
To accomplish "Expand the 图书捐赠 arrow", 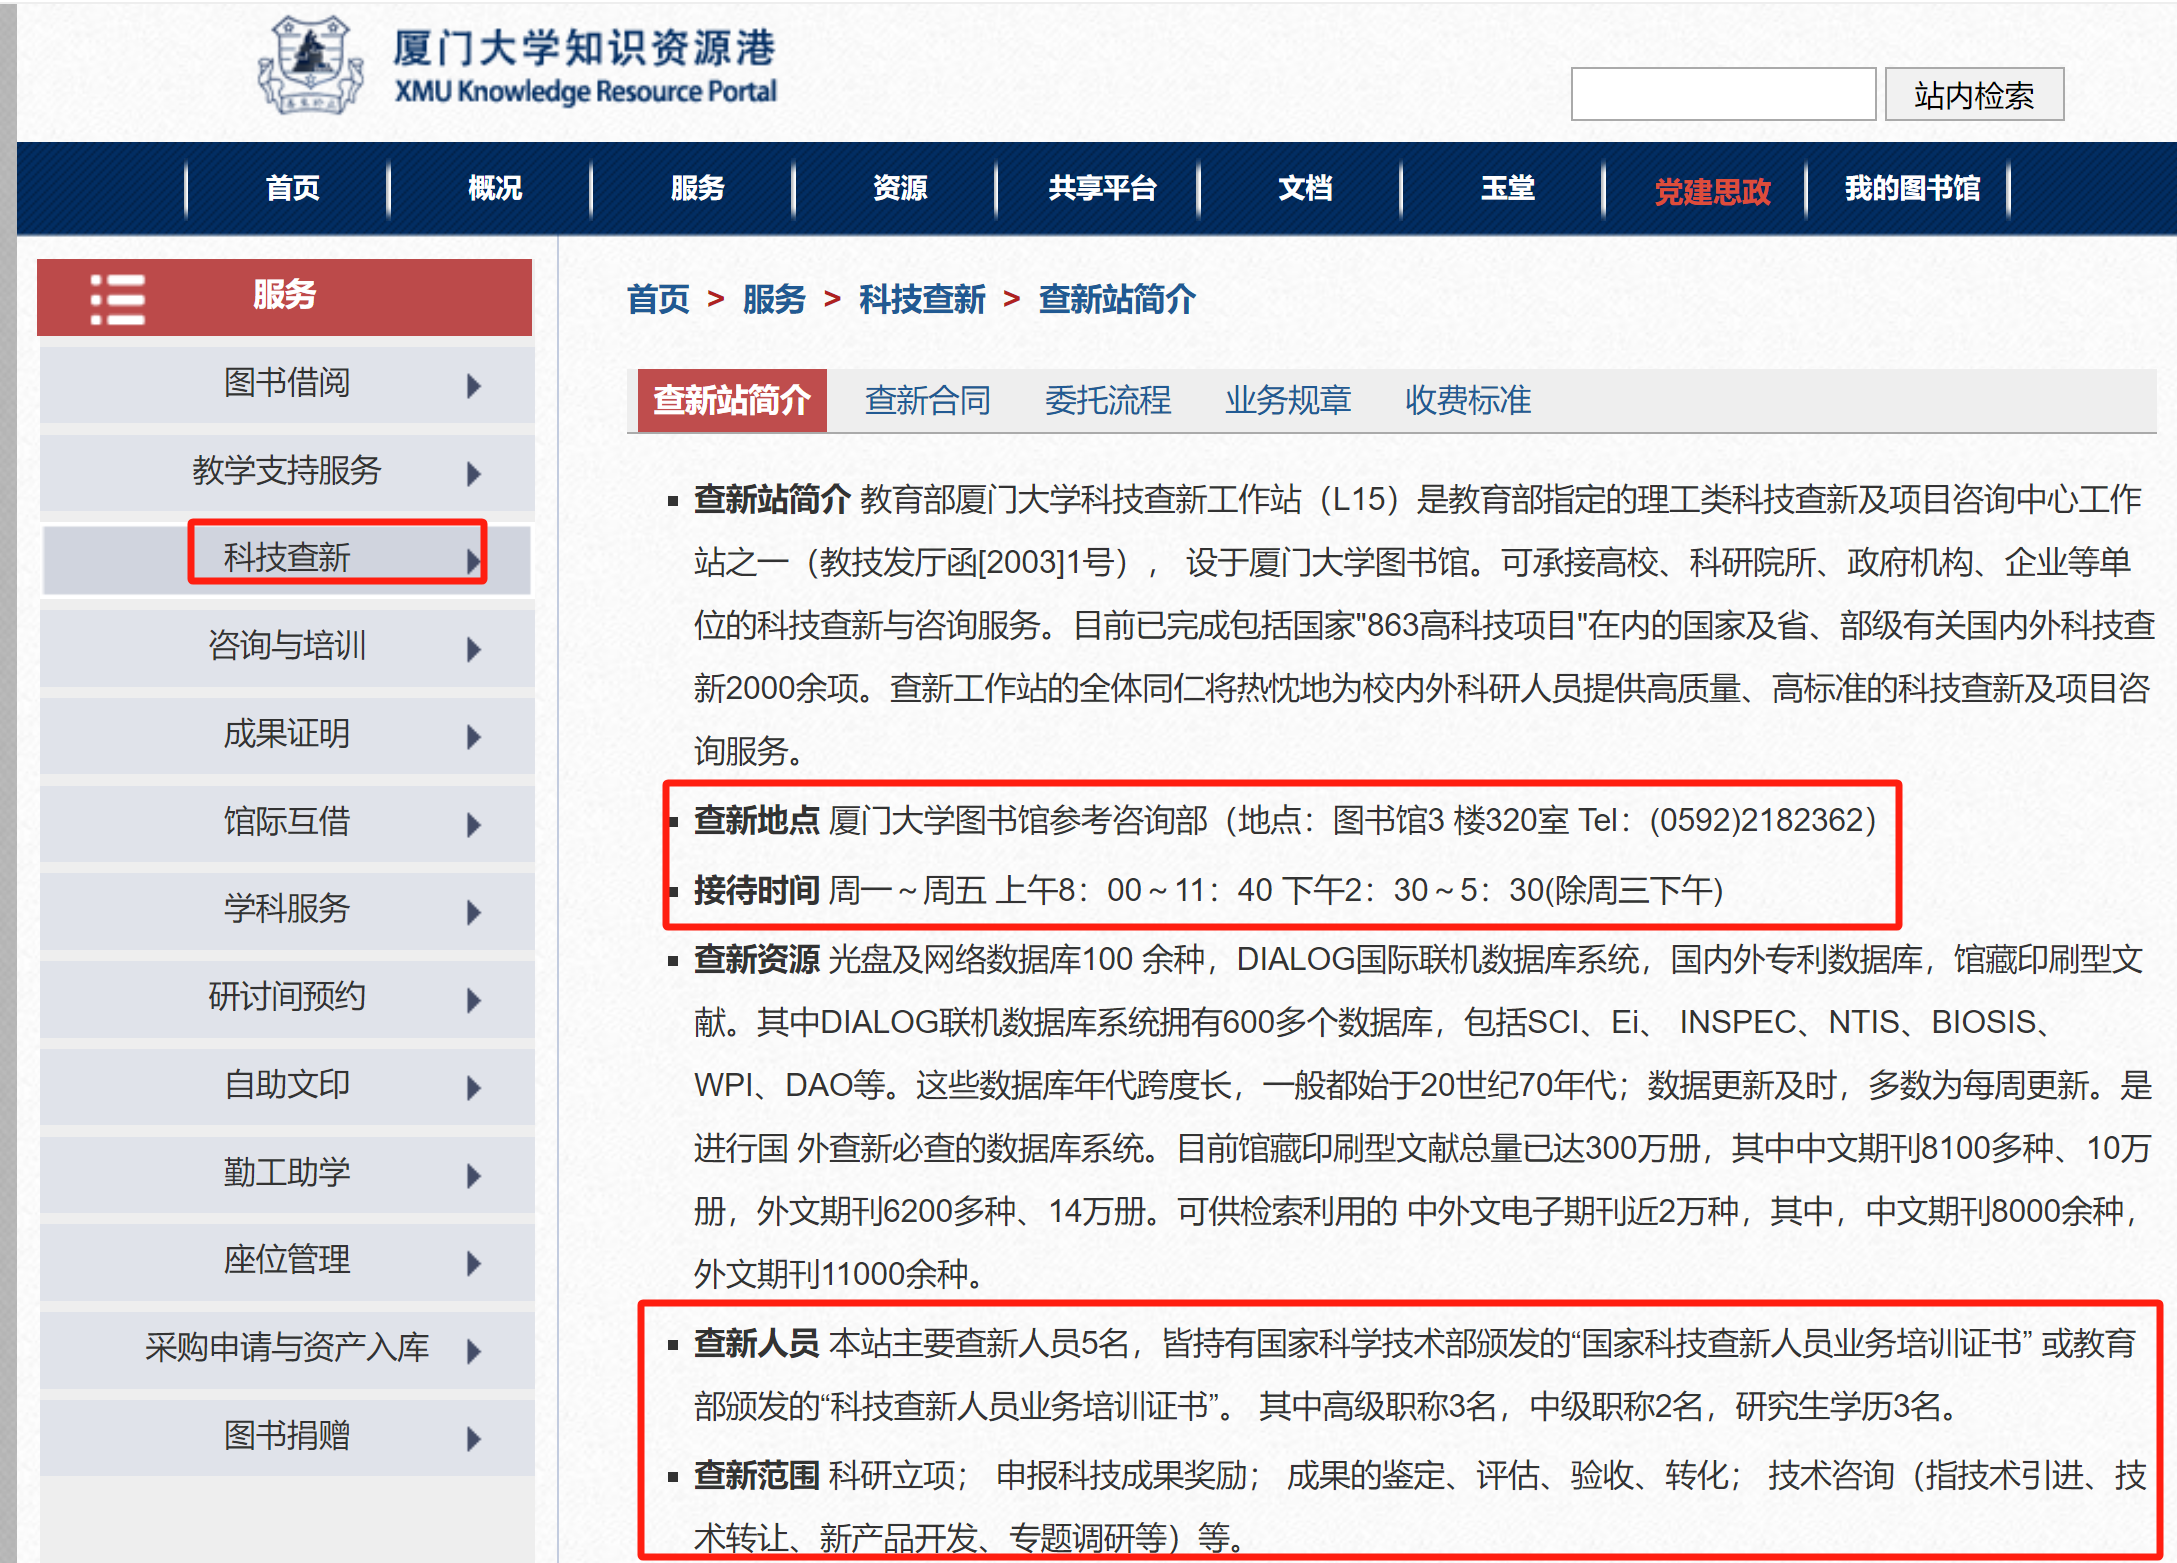I will (x=474, y=1438).
